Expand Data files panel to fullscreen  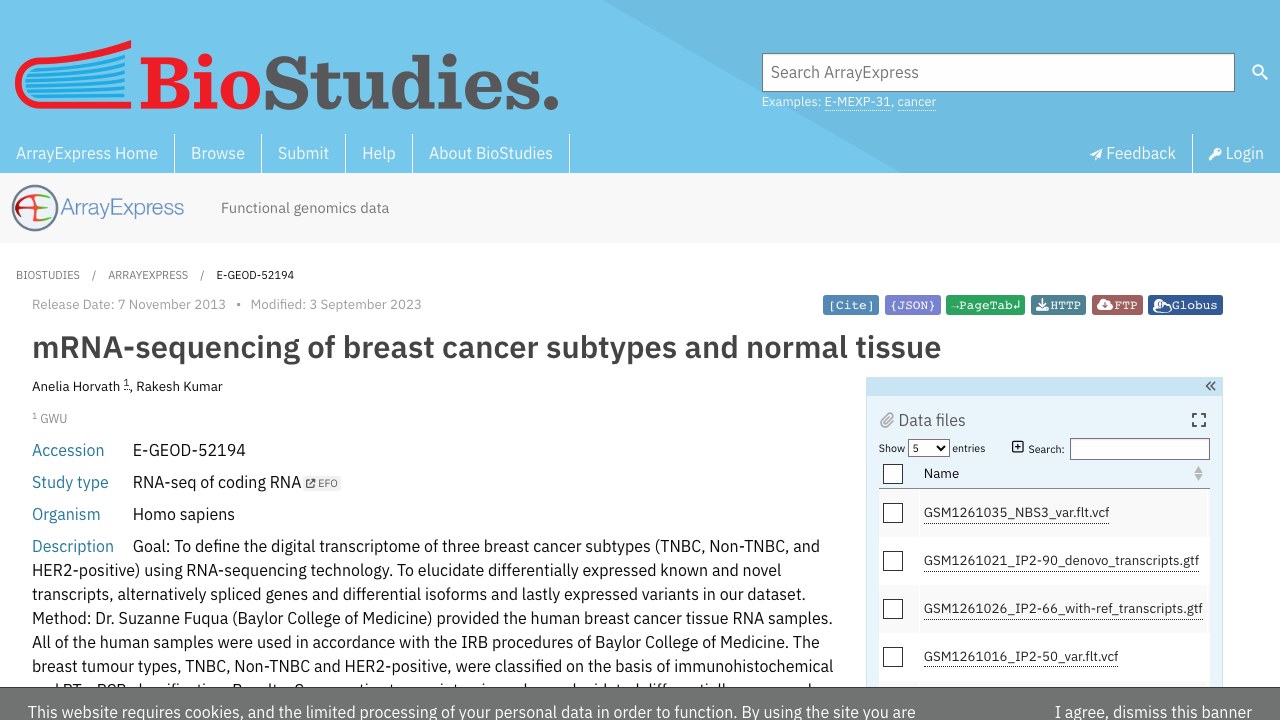[1199, 420]
